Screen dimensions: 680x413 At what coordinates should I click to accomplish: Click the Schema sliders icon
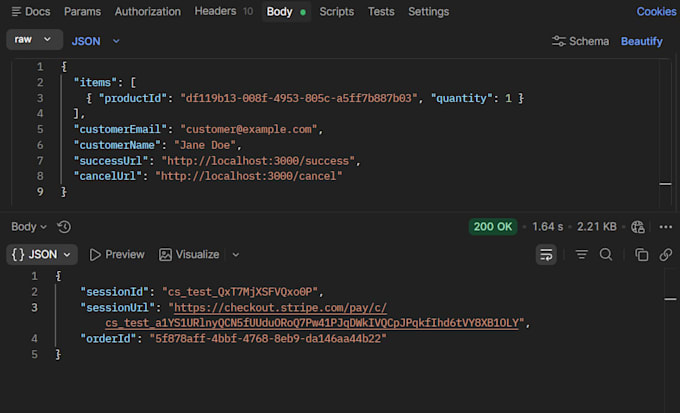pyautogui.click(x=559, y=41)
